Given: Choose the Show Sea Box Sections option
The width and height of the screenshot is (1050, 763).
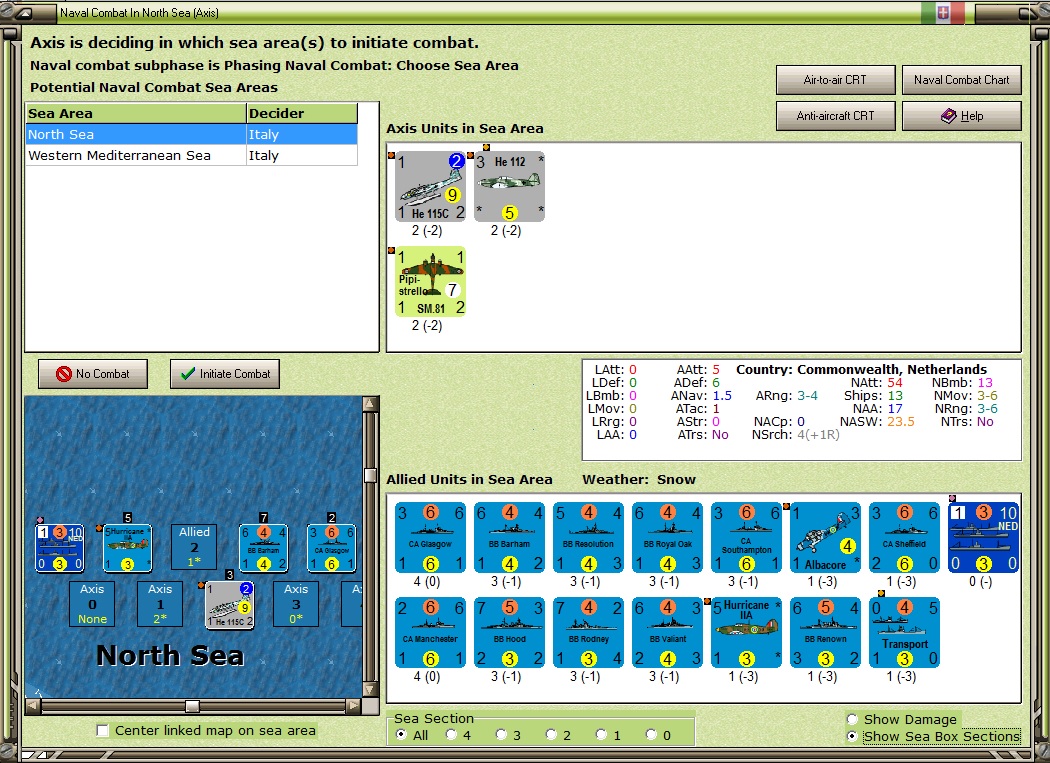Looking at the screenshot, I should (x=852, y=736).
